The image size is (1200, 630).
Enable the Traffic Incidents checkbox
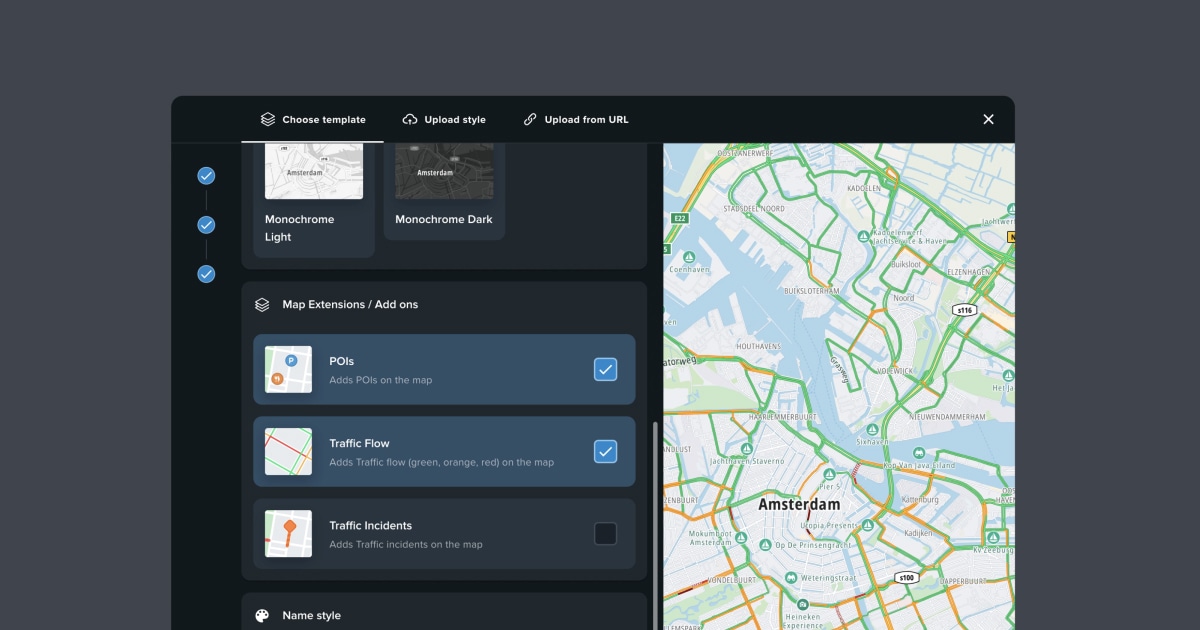tap(605, 533)
